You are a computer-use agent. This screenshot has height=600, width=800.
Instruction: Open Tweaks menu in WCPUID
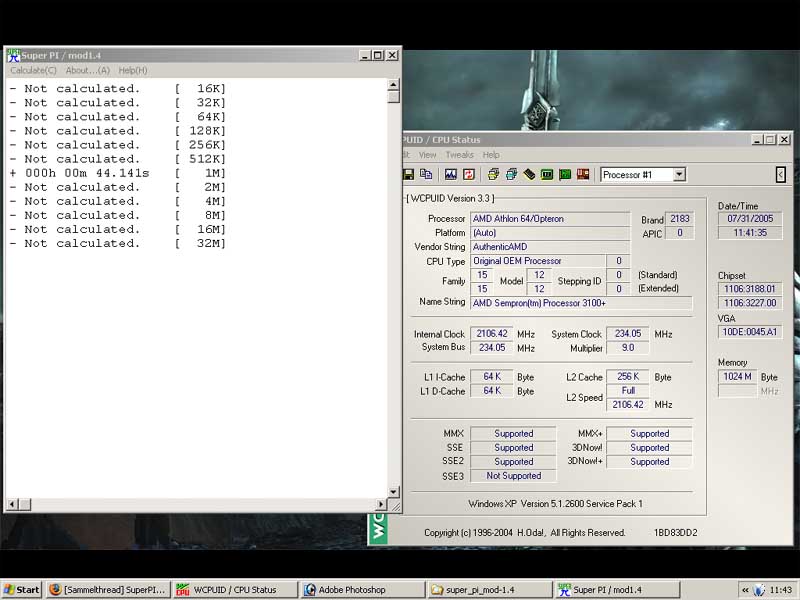point(460,155)
